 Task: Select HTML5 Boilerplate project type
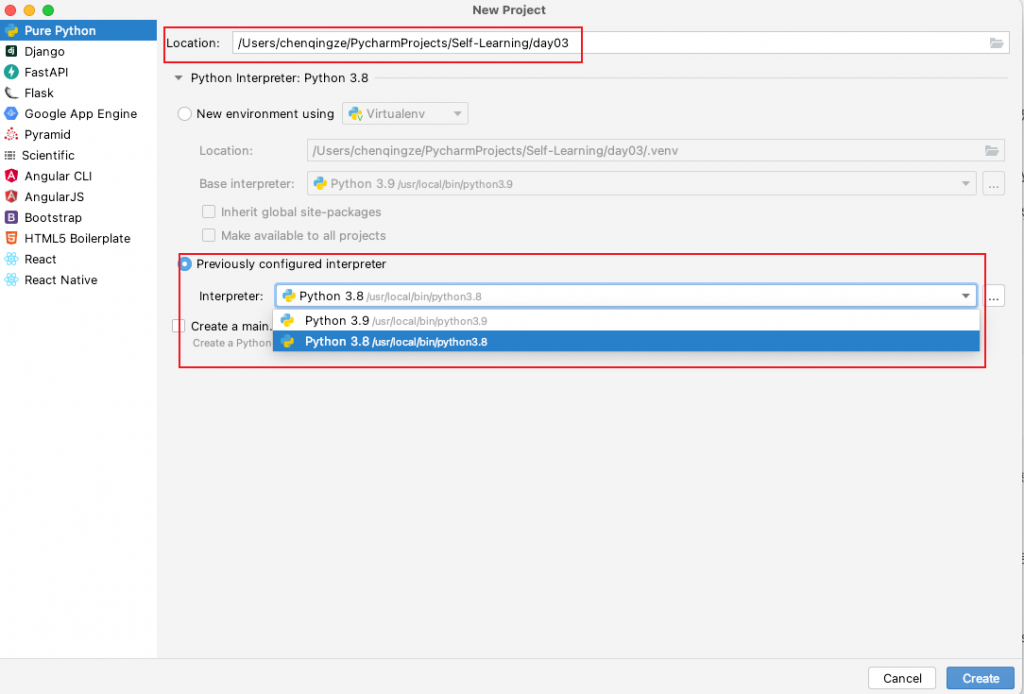78,238
